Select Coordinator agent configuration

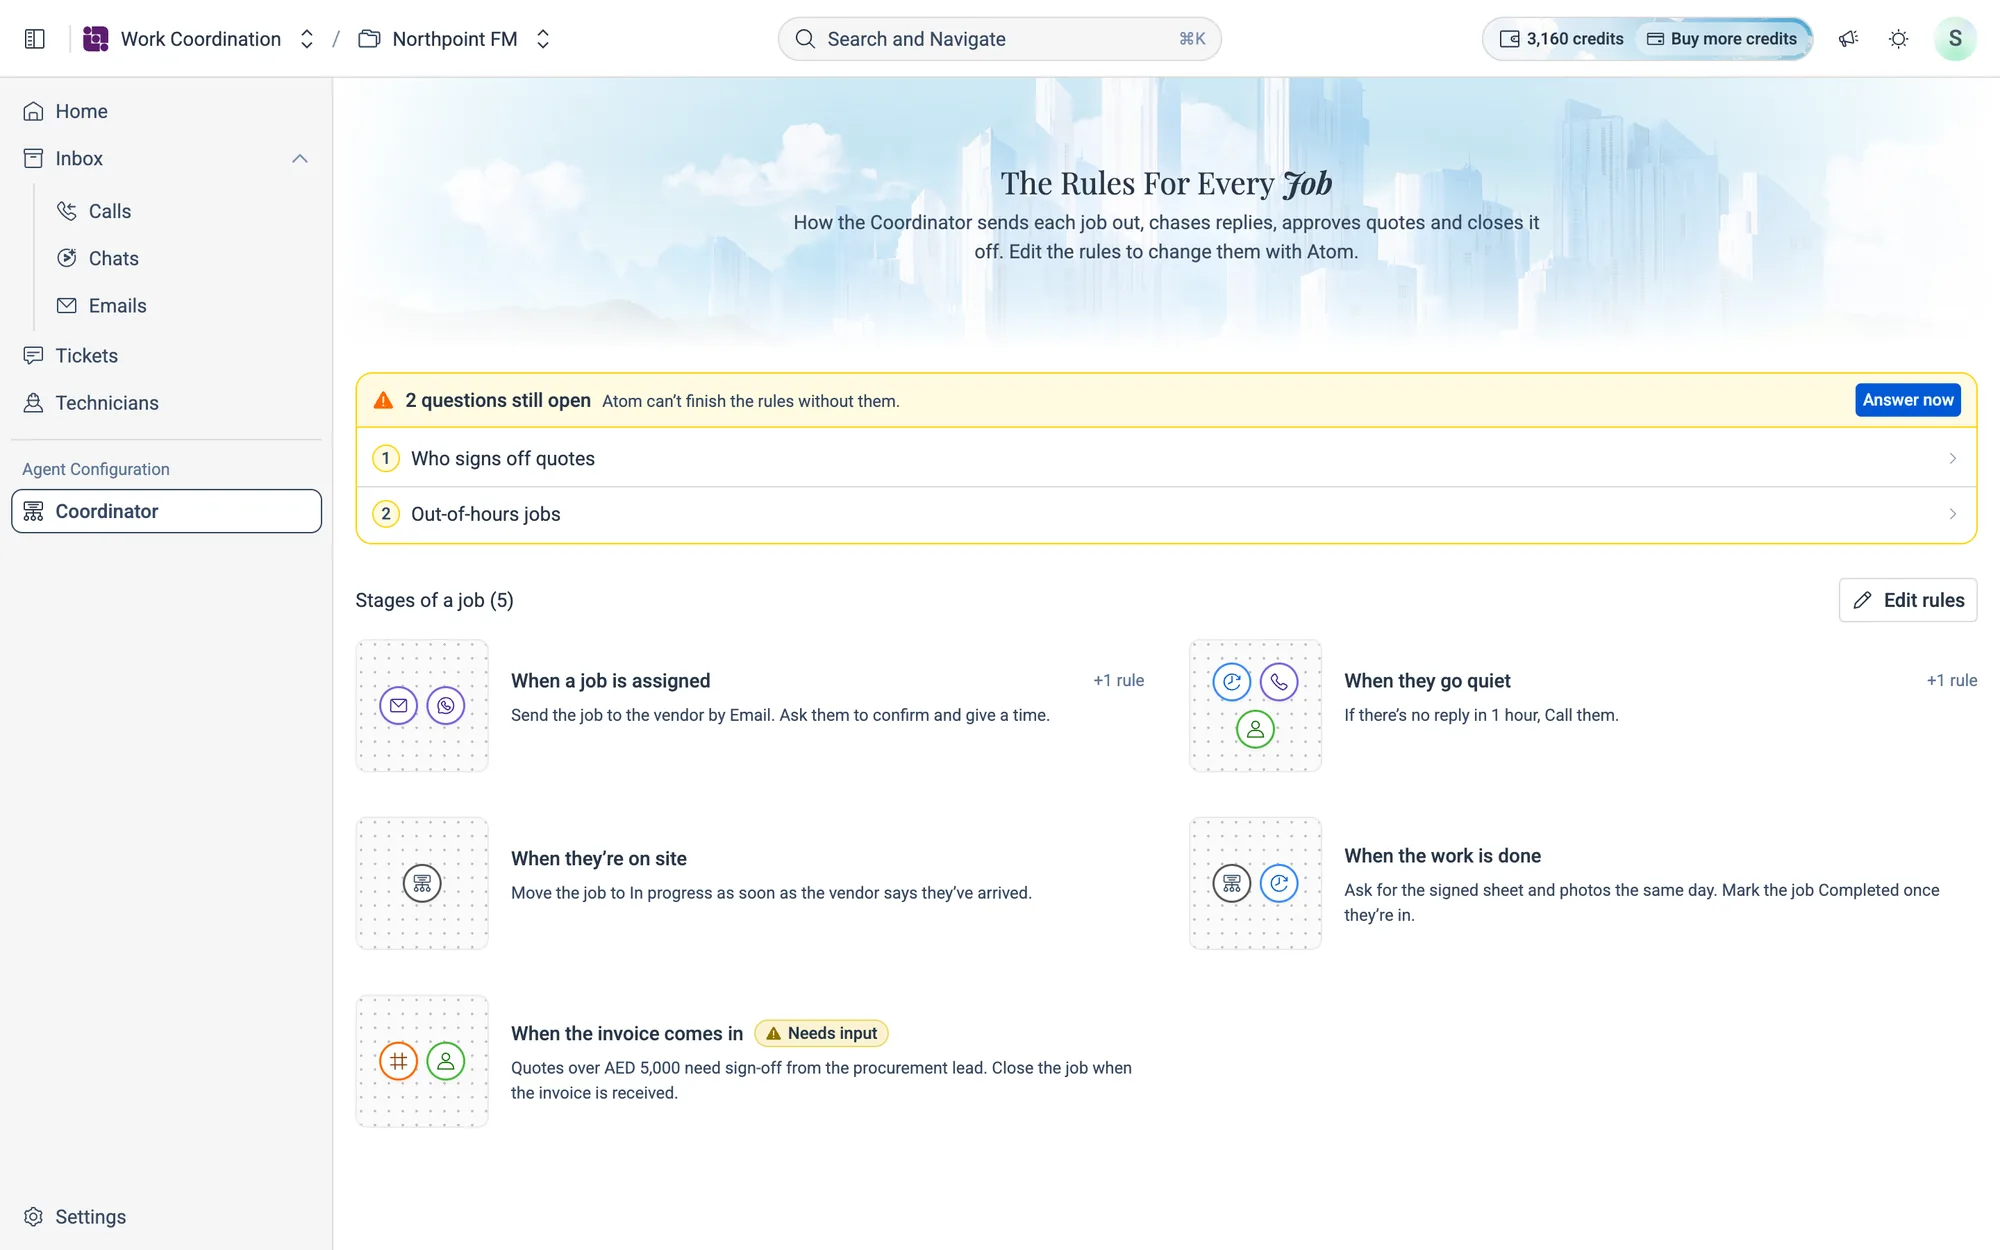(166, 511)
